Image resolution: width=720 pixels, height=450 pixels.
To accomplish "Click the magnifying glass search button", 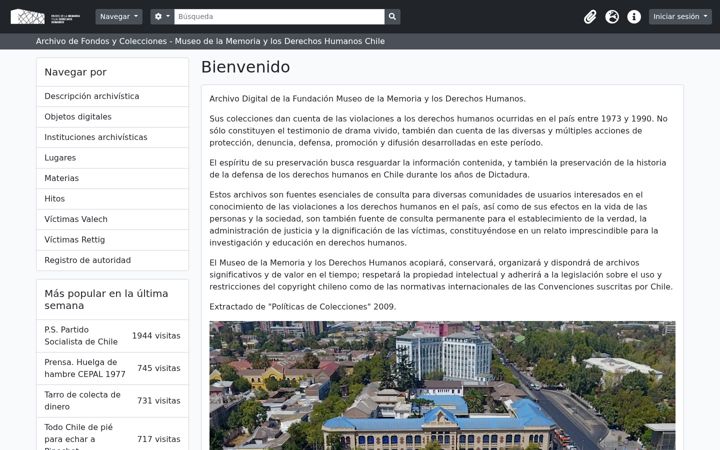I will [392, 17].
